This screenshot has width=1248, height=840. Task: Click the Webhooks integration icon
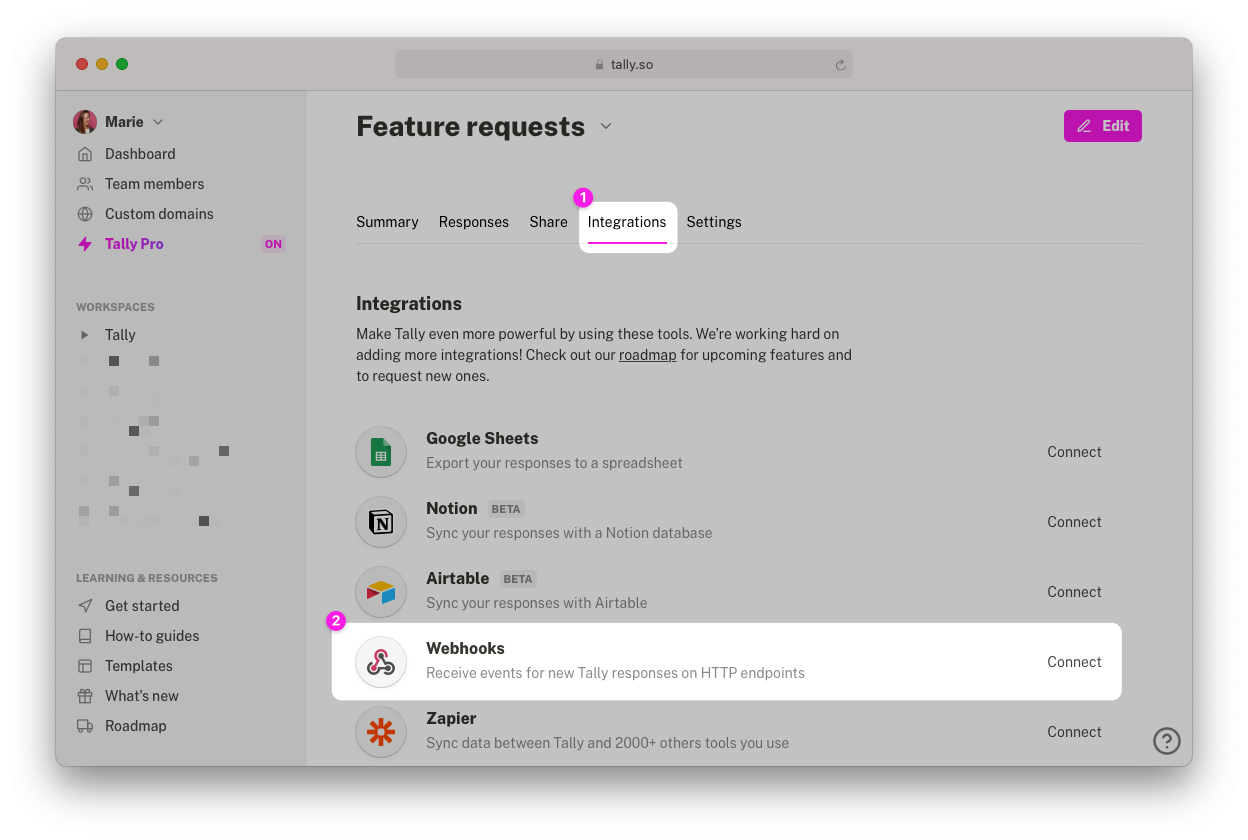[381, 662]
